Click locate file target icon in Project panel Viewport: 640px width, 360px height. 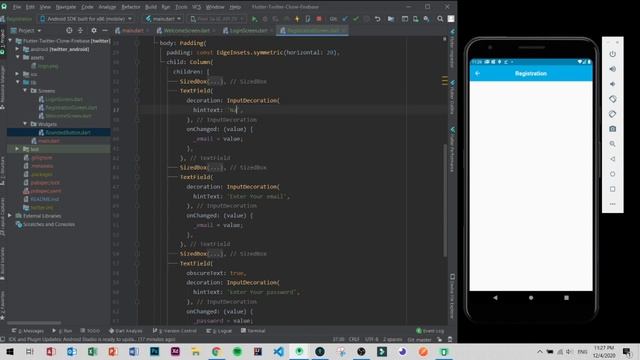69,30
